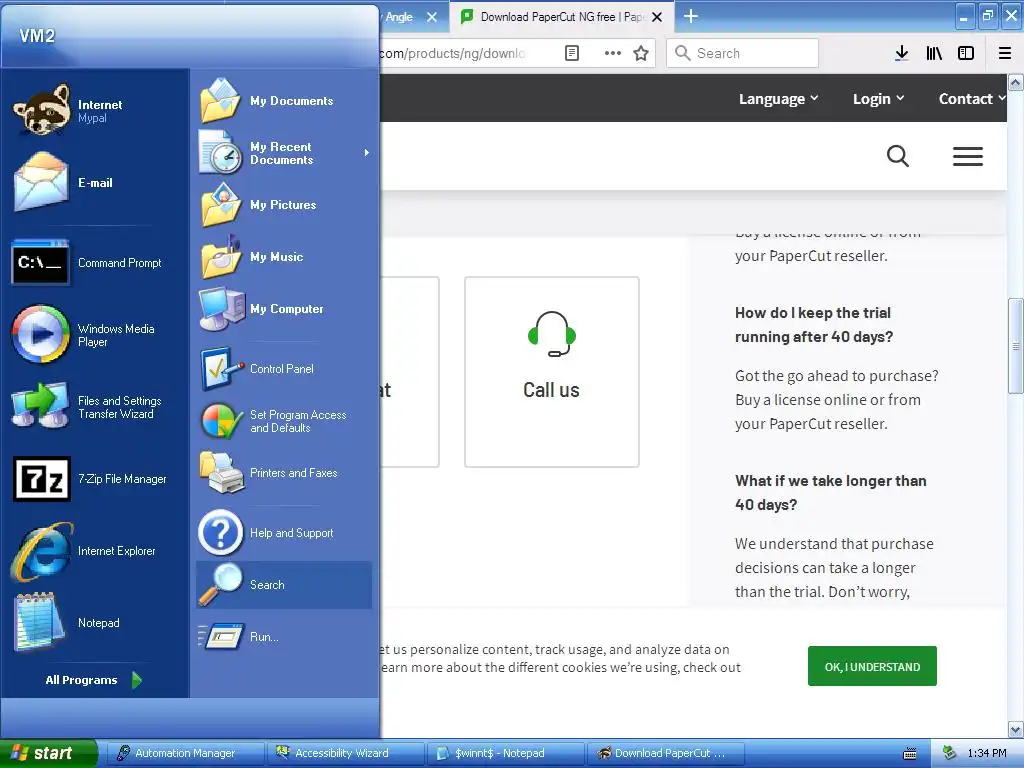Open Files and Settings Transfer Wizard

point(95,407)
